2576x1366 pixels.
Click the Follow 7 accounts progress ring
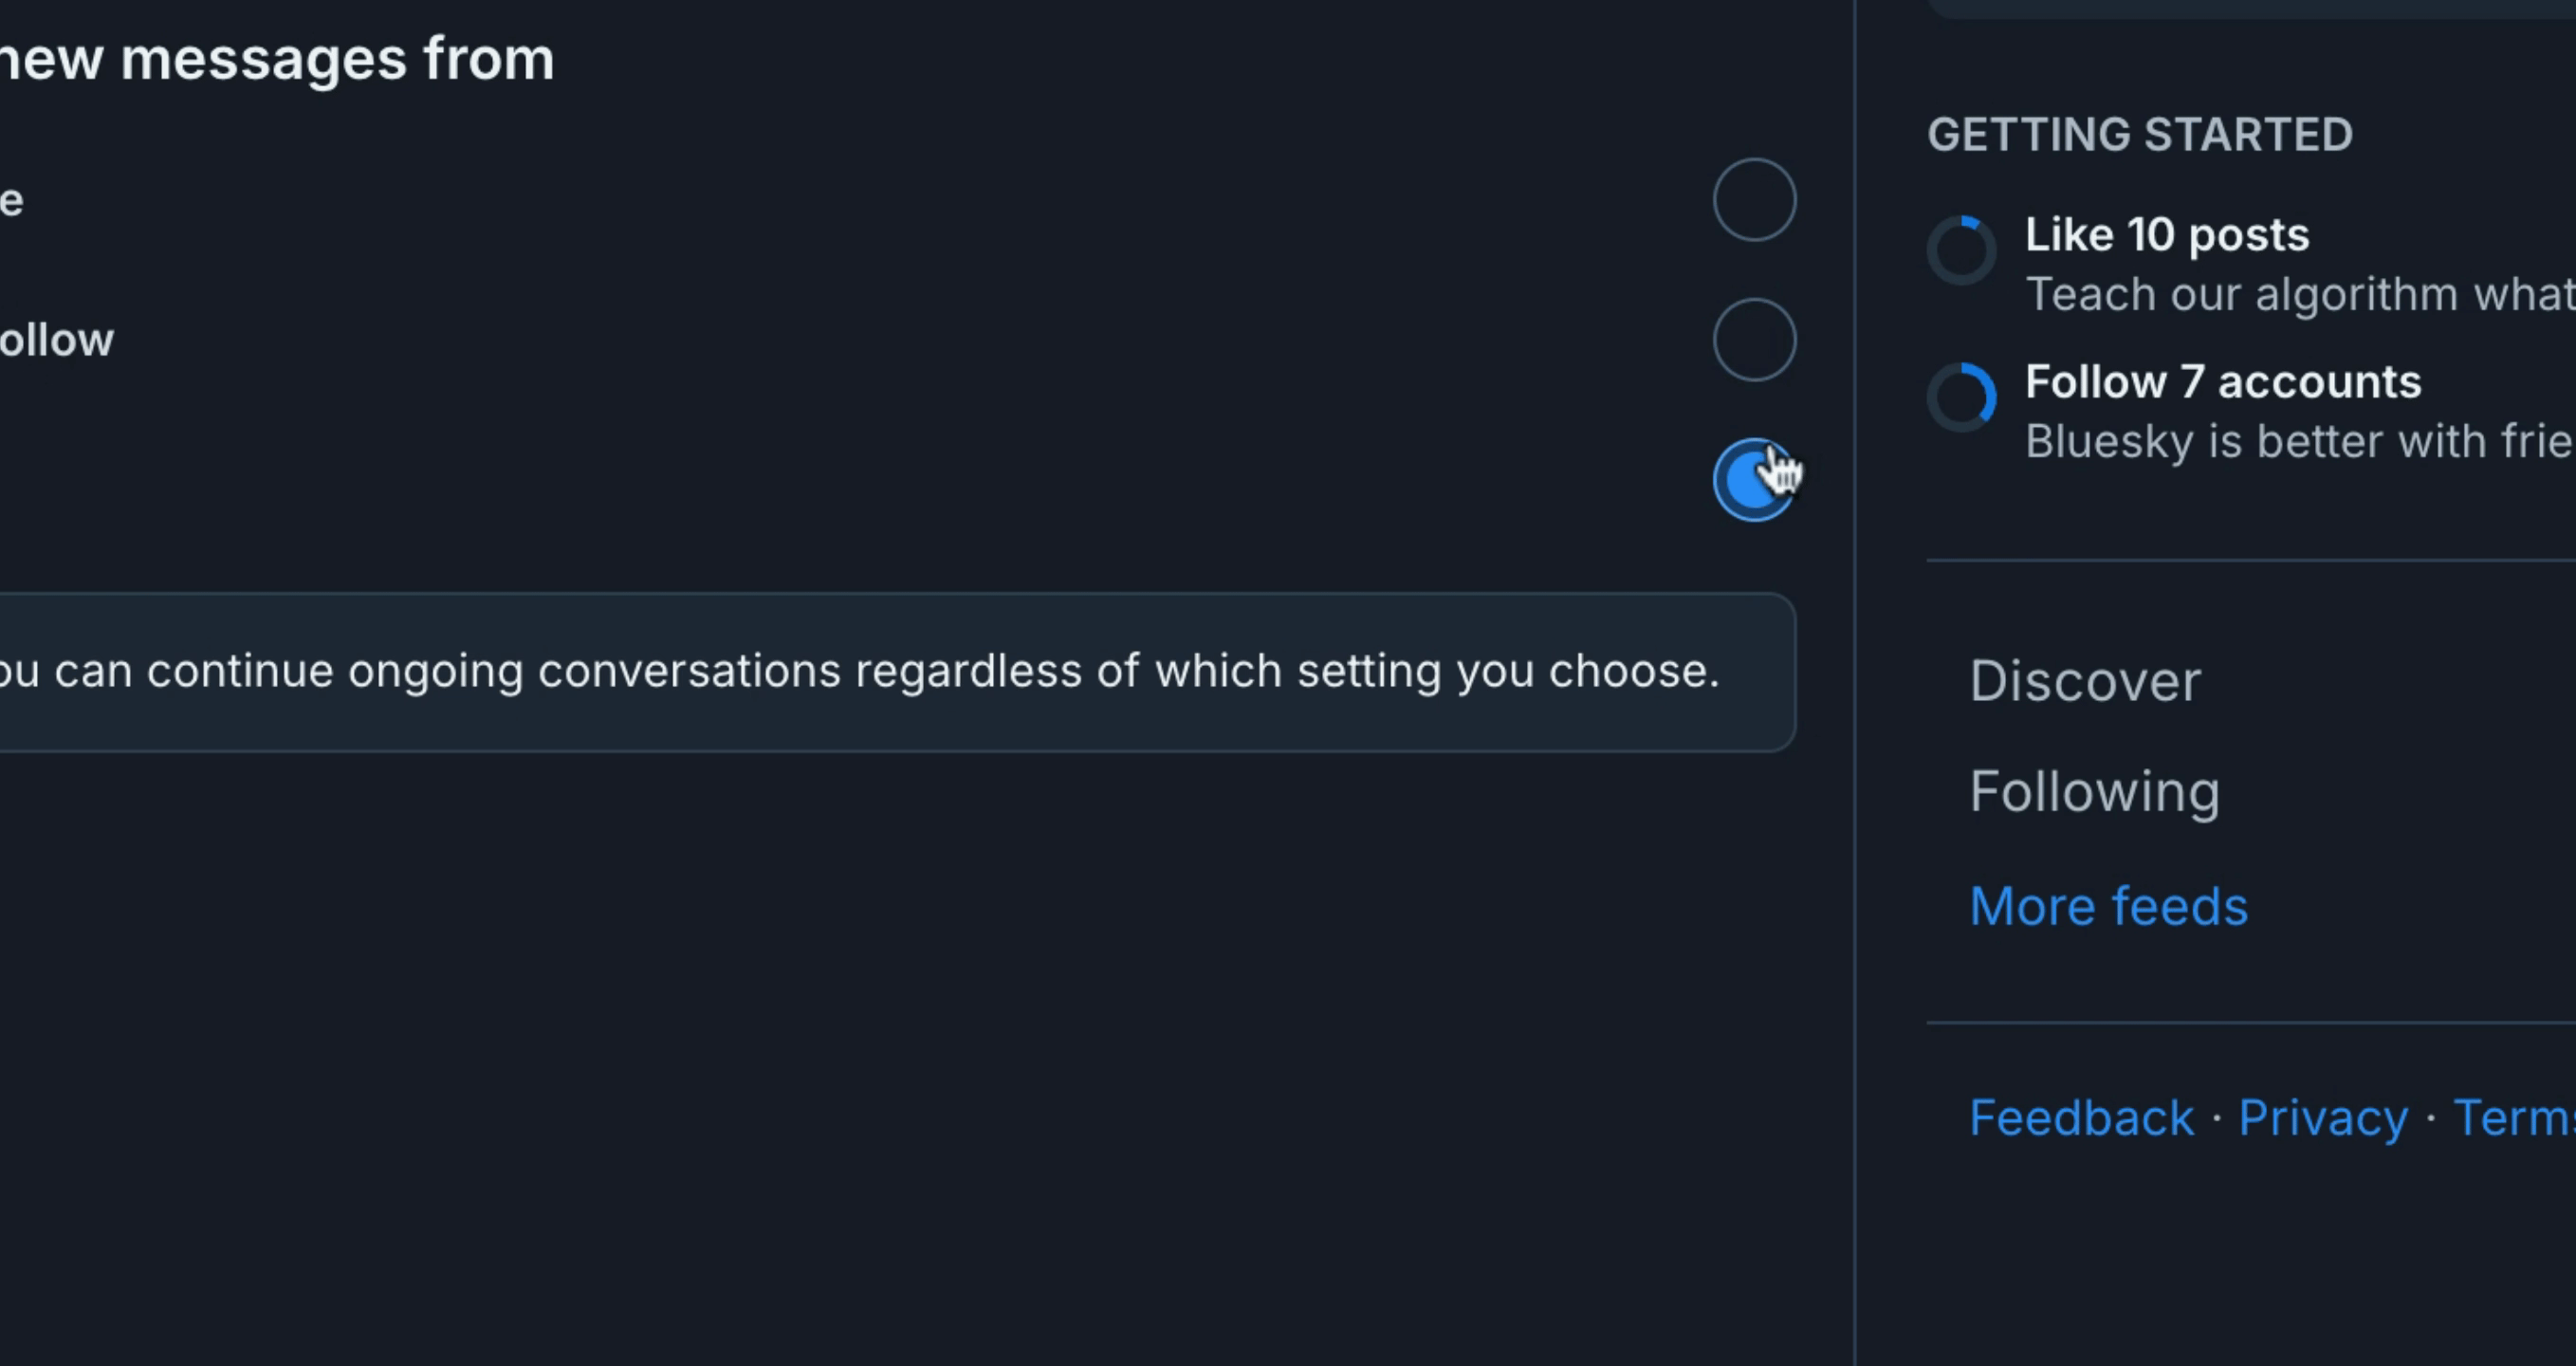pos(1961,397)
